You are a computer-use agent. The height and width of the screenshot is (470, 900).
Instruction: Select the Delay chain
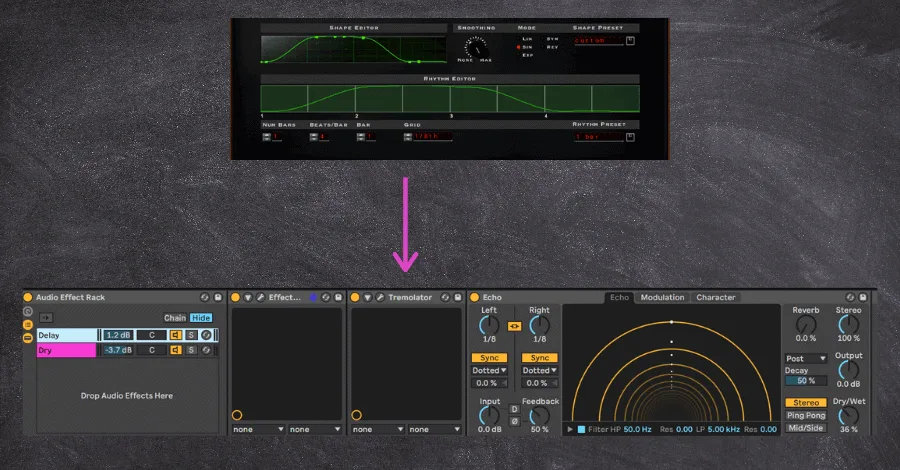coord(67,335)
